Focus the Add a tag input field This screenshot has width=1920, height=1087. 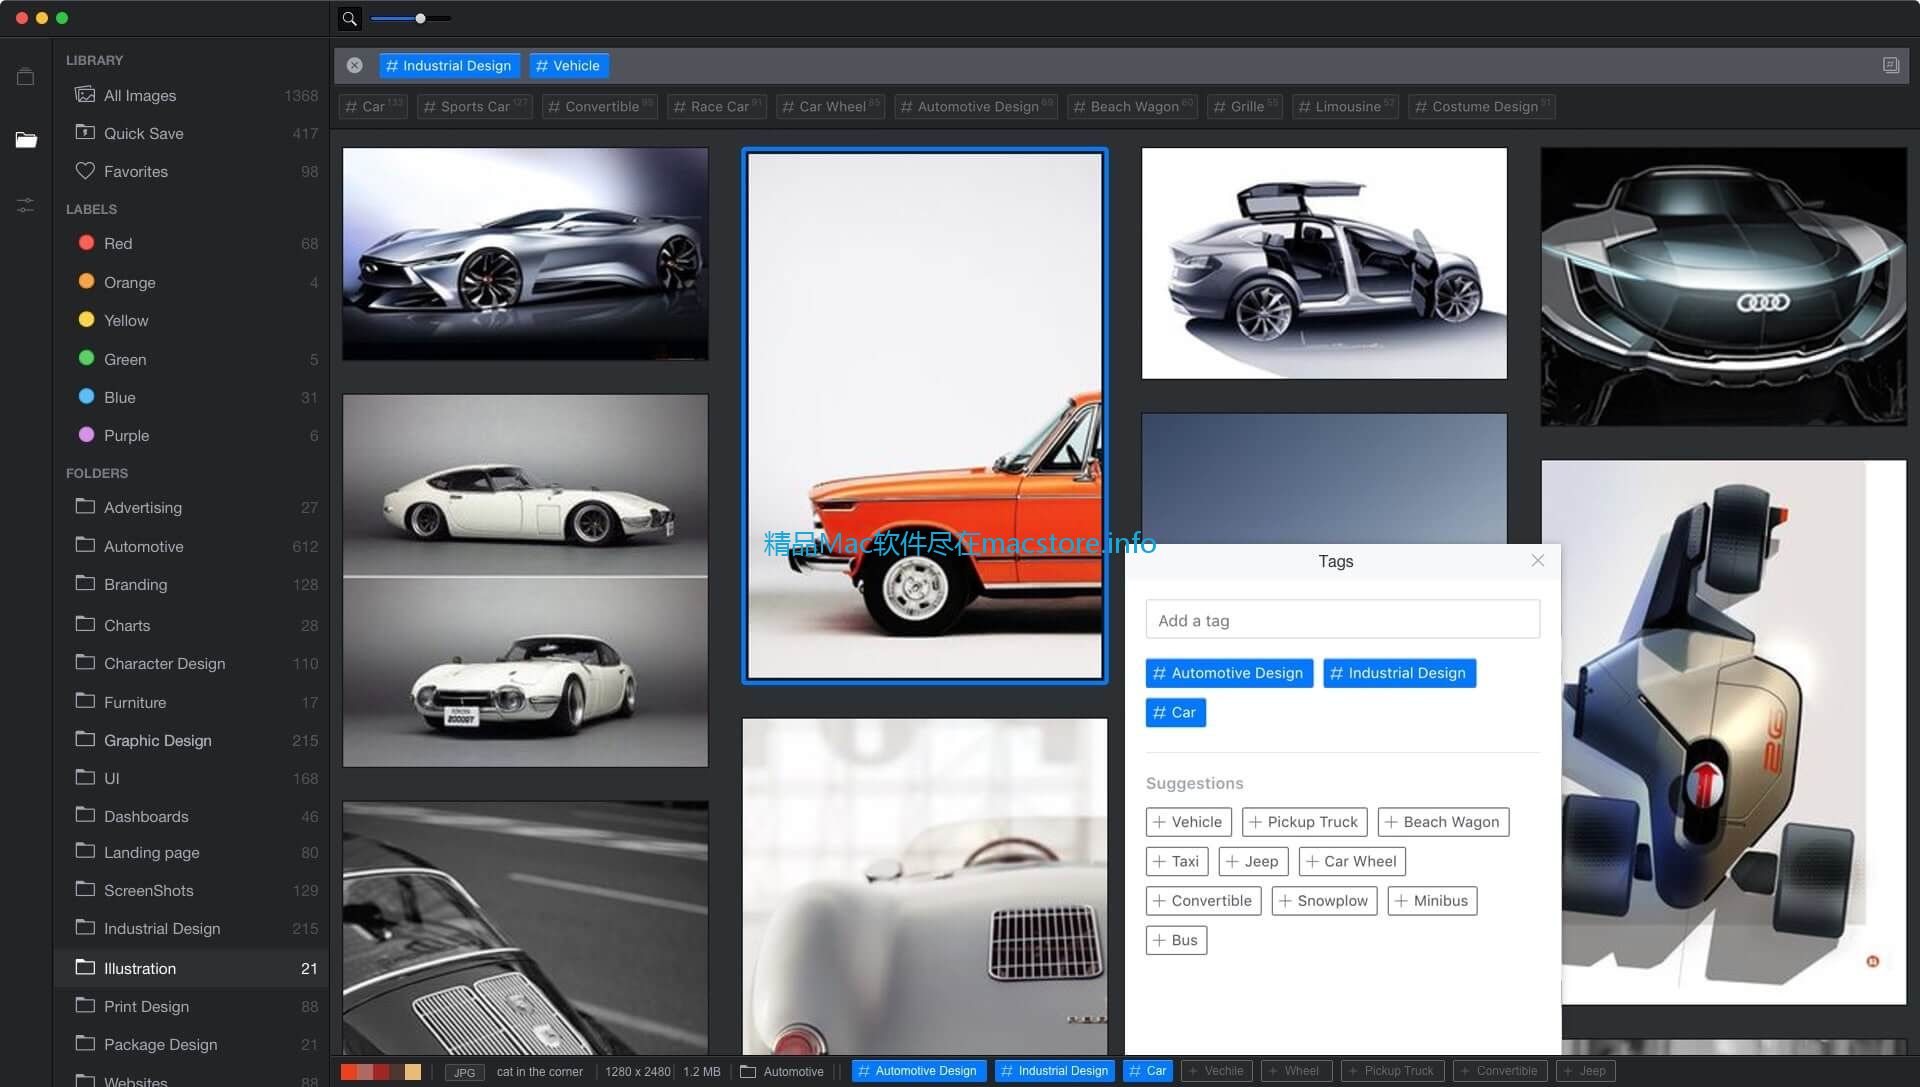(1343, 620)
